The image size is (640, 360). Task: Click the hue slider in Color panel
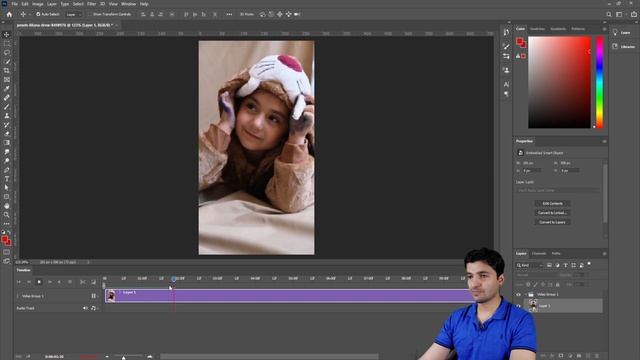(600, 82)
